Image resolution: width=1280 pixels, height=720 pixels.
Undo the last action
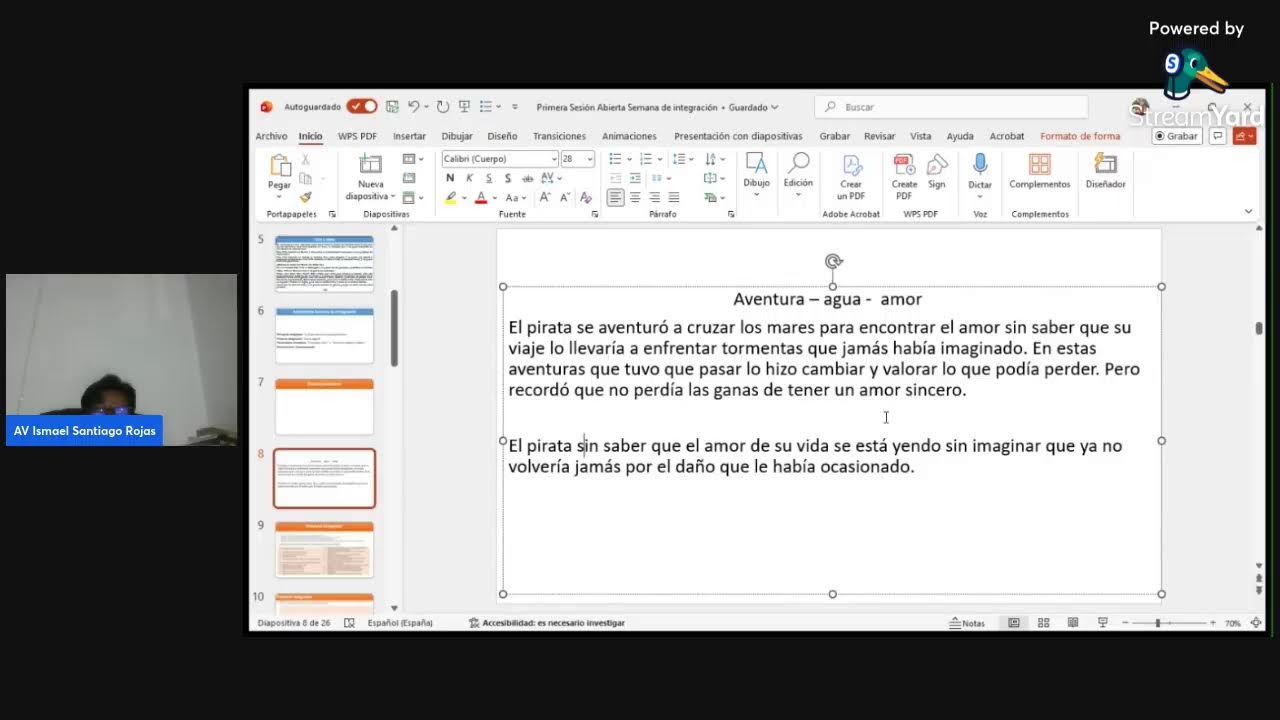(412, 107)
